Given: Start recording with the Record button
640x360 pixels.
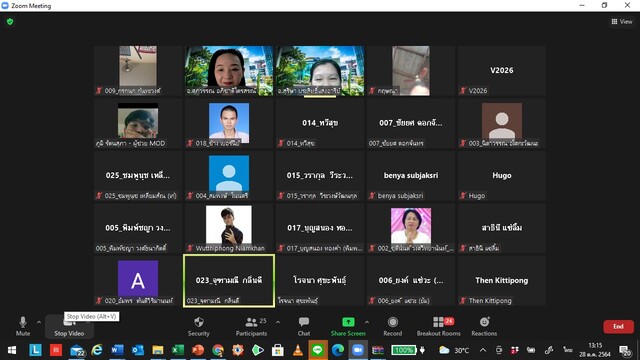Looking at the screenshot, I should pyautogui.click(x=393, y=327).
